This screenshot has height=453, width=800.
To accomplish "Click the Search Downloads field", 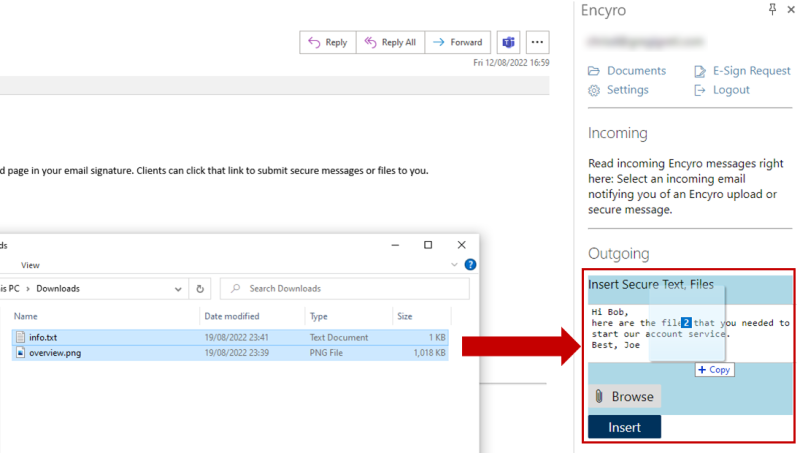I will pos(345,289).
